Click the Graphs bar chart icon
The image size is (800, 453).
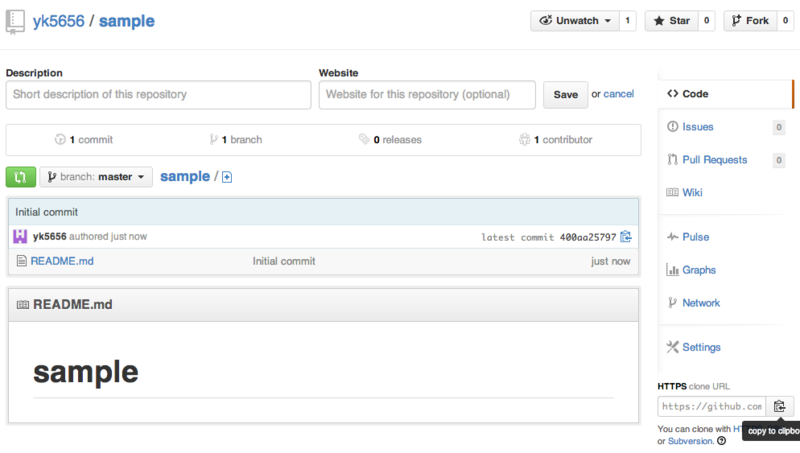point(672,270)
